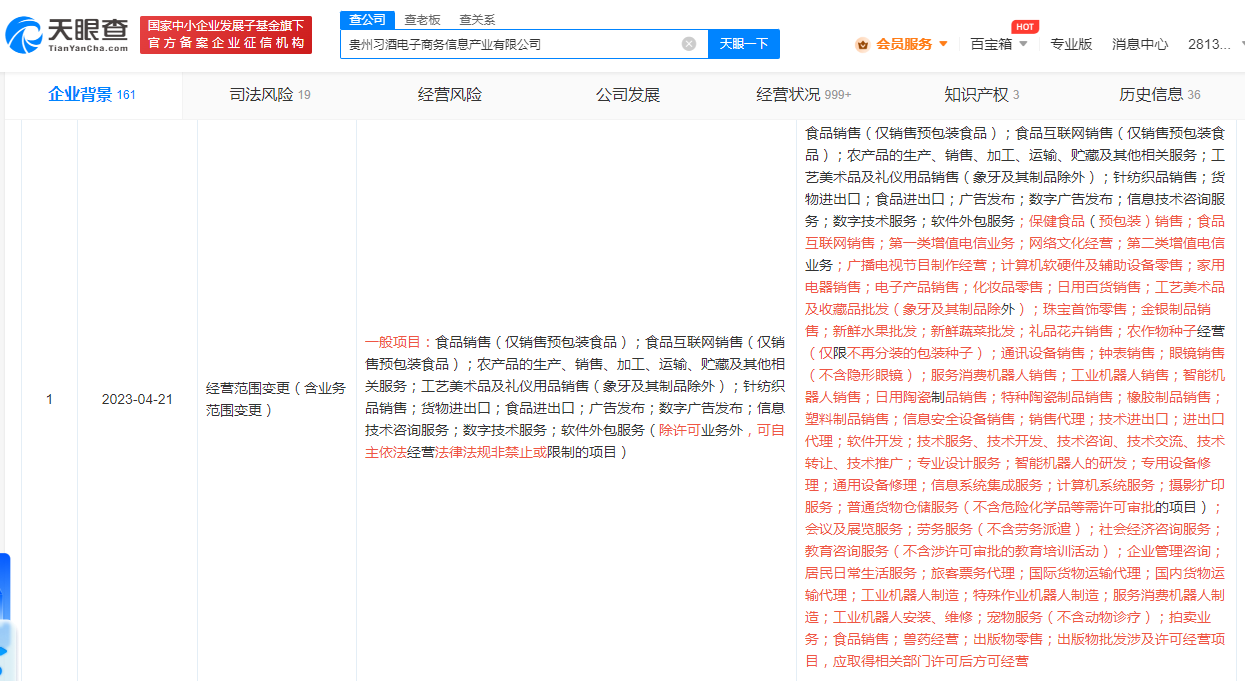Click the date cell 2023-04-21
The image size is (1245, 681).
coord(137,399)
